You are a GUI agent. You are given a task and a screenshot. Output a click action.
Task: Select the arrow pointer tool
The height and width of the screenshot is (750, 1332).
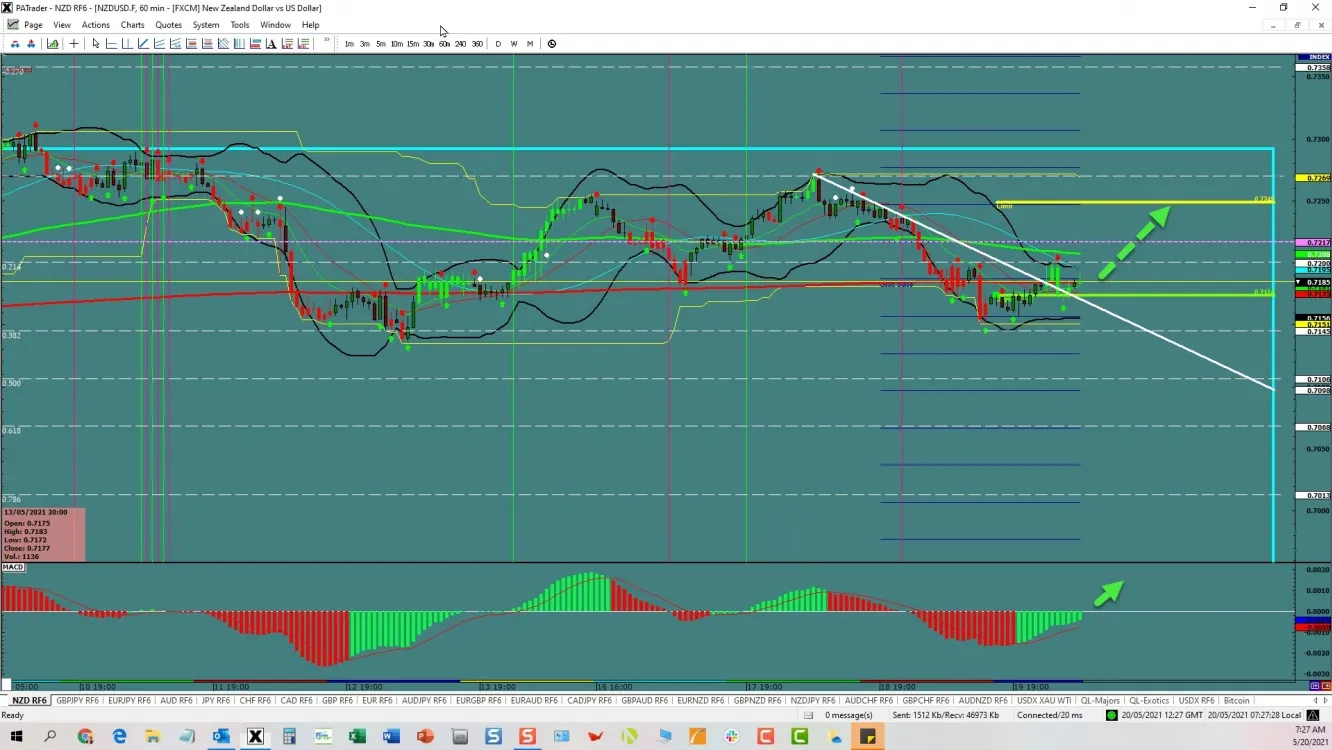[x=96, y=44]
